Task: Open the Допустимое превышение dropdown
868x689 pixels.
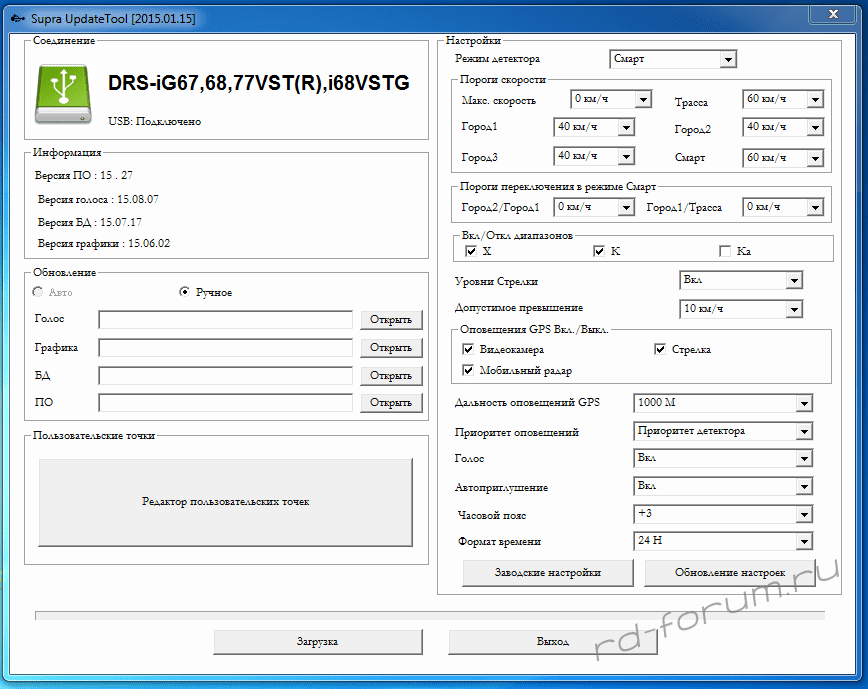Action: 741,309
